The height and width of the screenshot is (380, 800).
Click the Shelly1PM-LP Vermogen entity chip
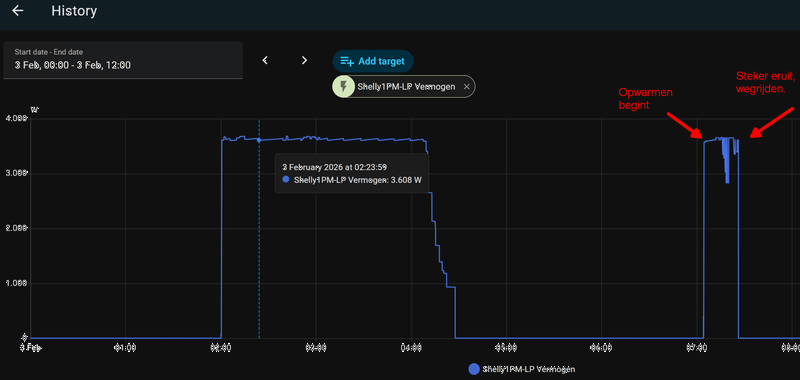404,87
